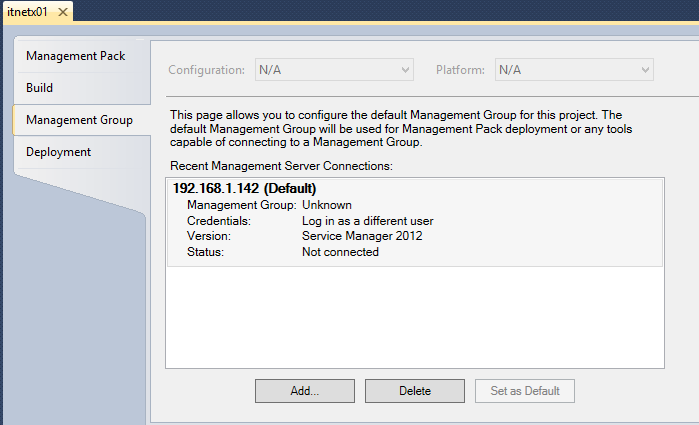The width and height of the screenshot is (699, 425).
Task: Open the Configuration dropdown
Action: (334, 70)
